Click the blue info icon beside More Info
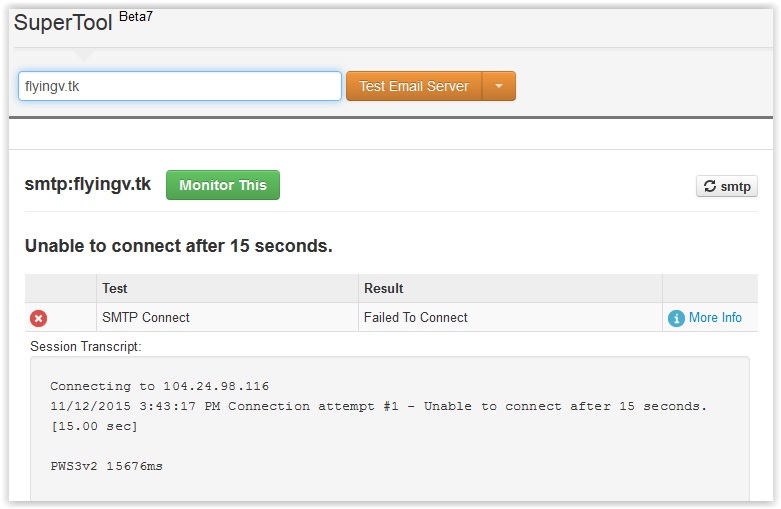 coord(676,318)
